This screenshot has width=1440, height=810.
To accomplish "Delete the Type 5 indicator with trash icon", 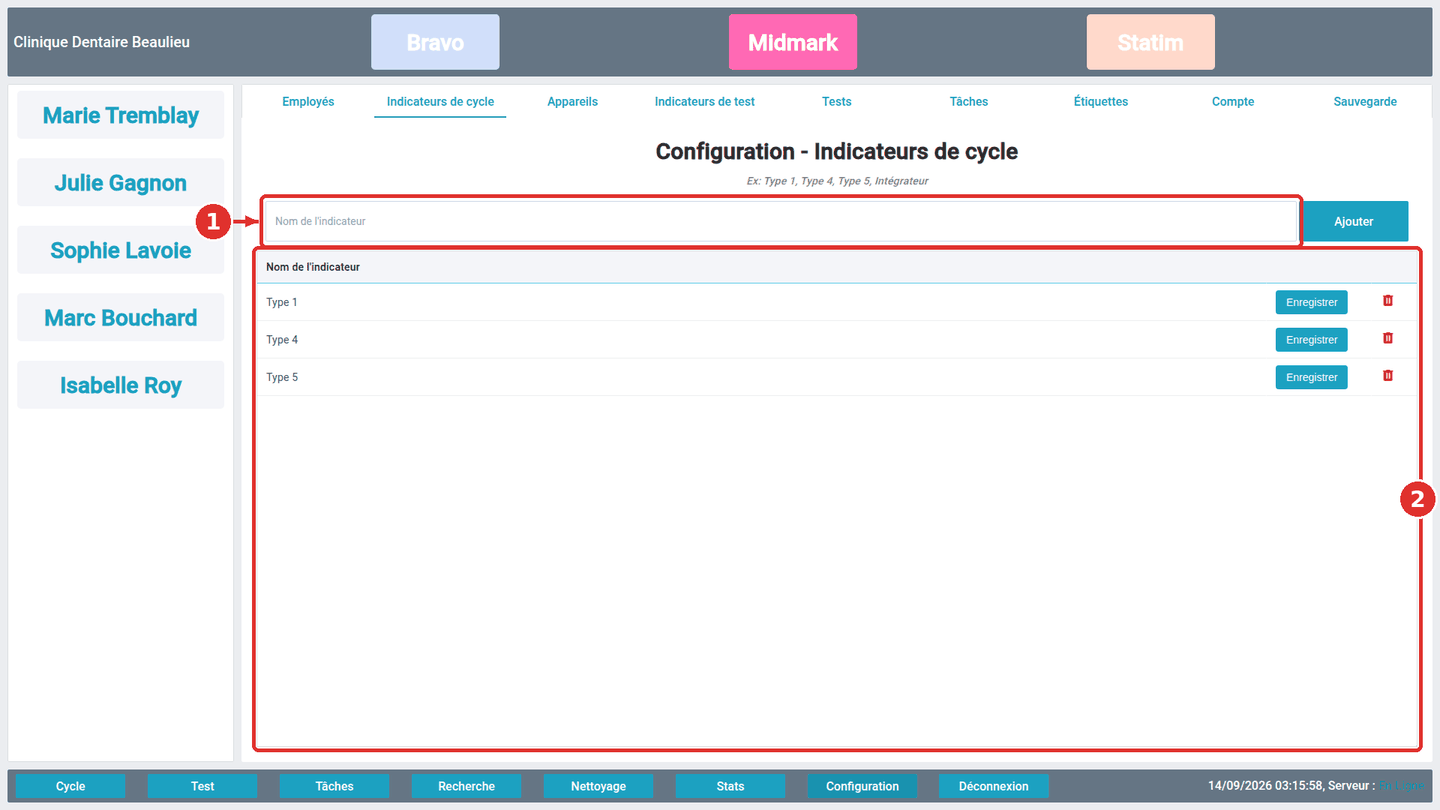I will (x=1387, y=376).
